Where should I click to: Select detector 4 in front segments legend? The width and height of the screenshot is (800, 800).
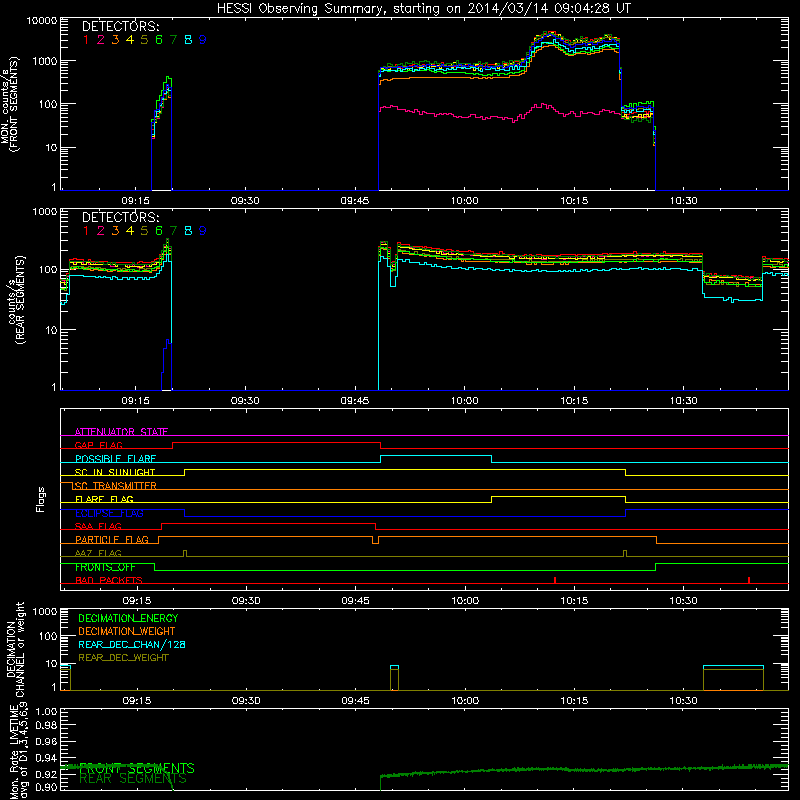tap(130, 40)
